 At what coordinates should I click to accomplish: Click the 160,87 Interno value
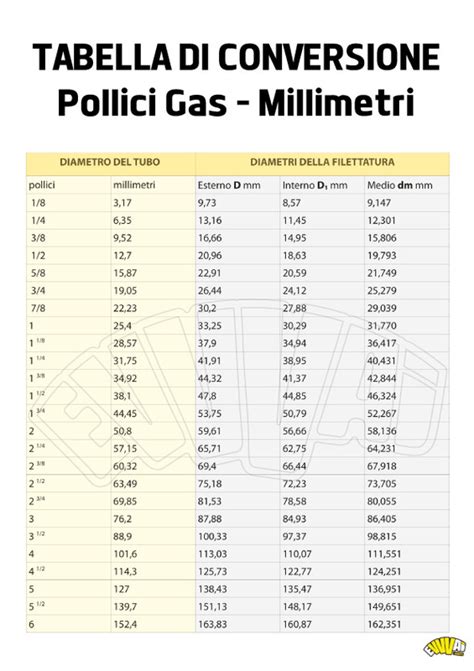point(297,624)
